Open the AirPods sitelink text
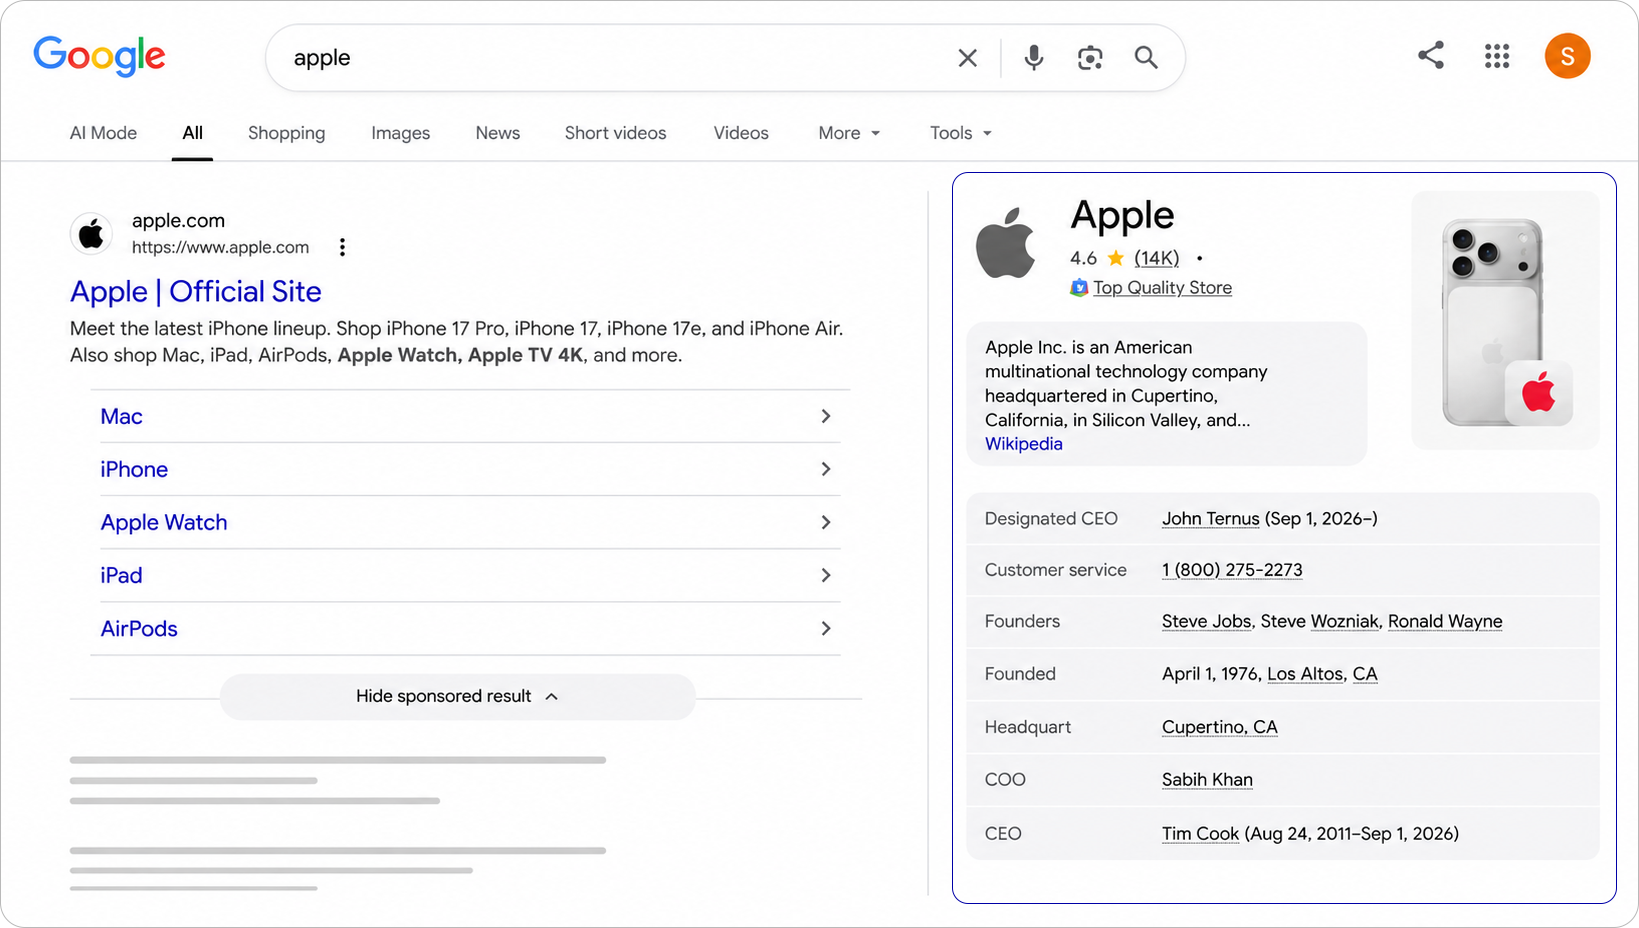1639x928 pixels. click(139, 628)
